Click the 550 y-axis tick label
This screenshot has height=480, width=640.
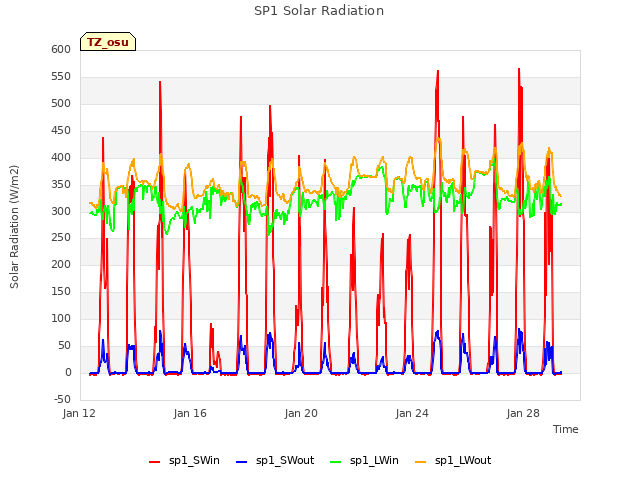tap(61, 76)
